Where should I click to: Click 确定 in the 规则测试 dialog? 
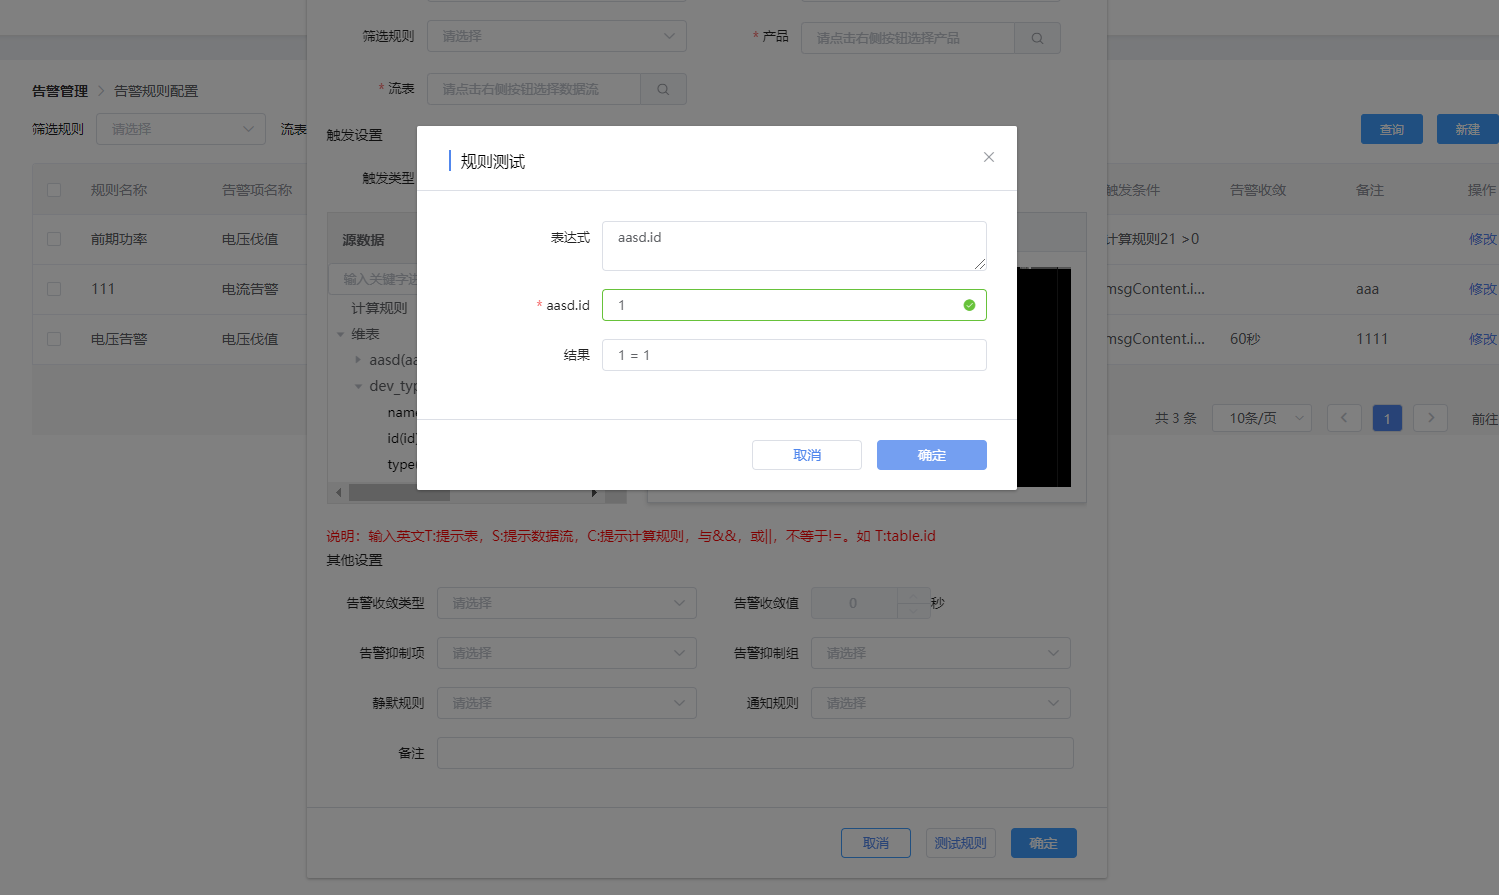click(x=932, y=455)
